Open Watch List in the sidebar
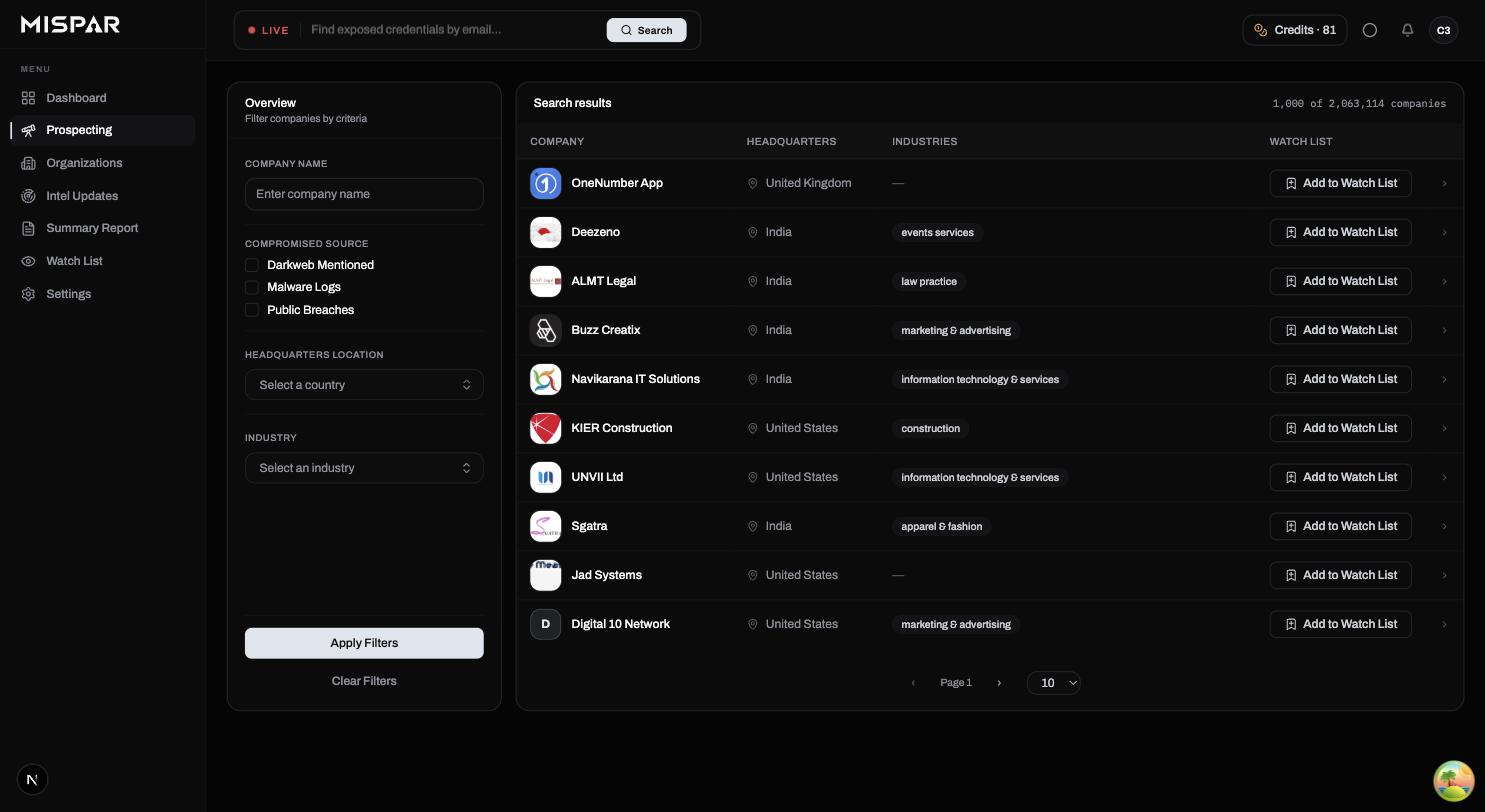Image resolution: width=1485 pixels, height=812 pixels. (x=103, y=261)
